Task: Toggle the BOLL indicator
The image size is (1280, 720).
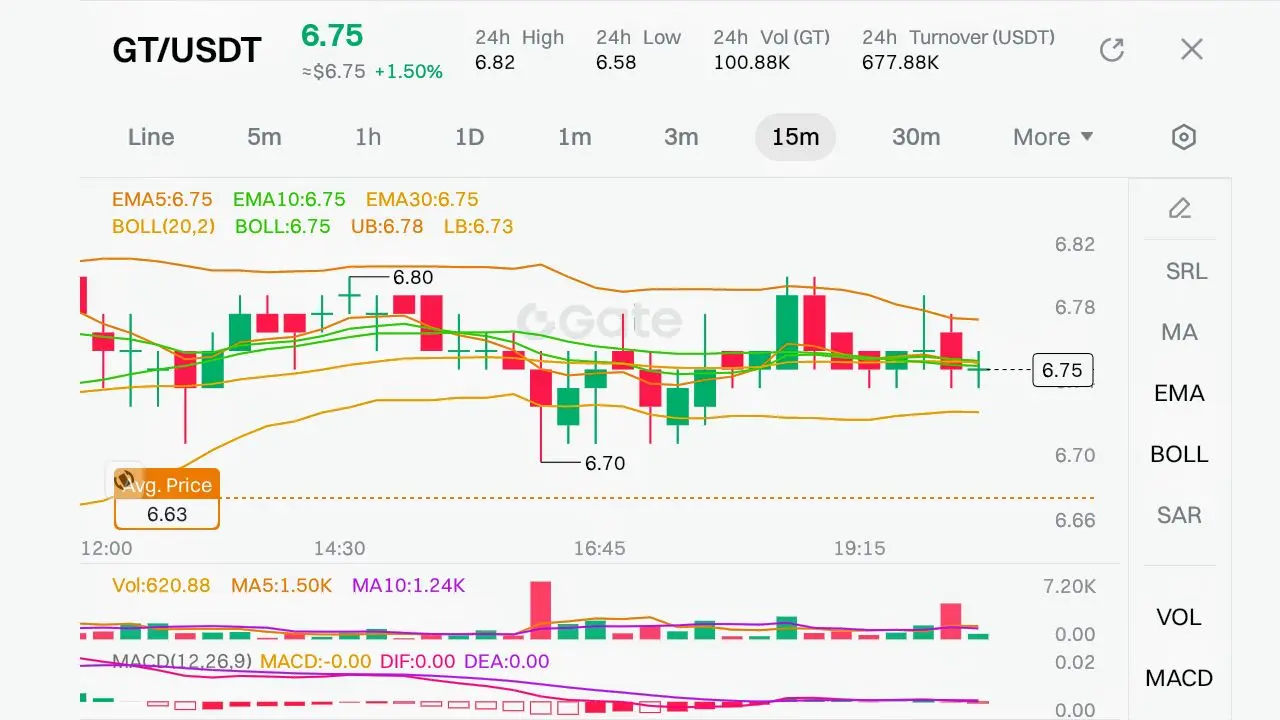Action: click(1179, 454)
